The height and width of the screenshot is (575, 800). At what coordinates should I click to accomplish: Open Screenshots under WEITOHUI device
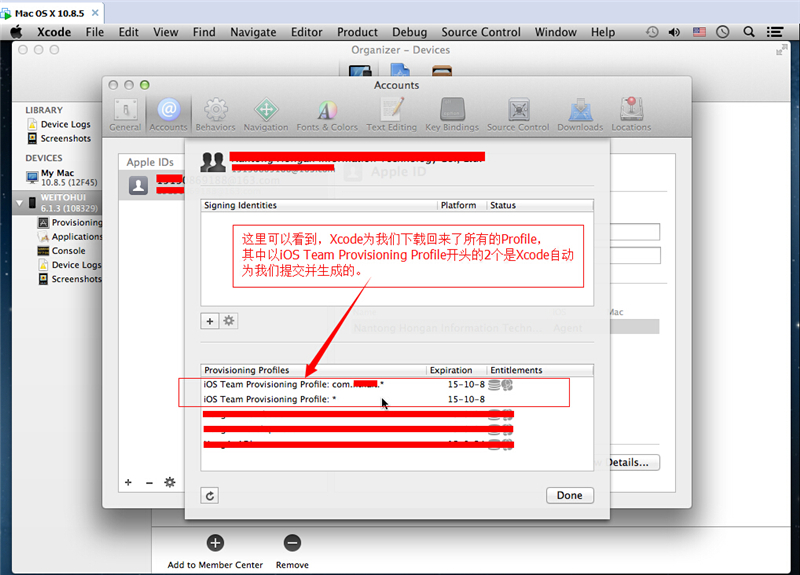coord(70,279)
